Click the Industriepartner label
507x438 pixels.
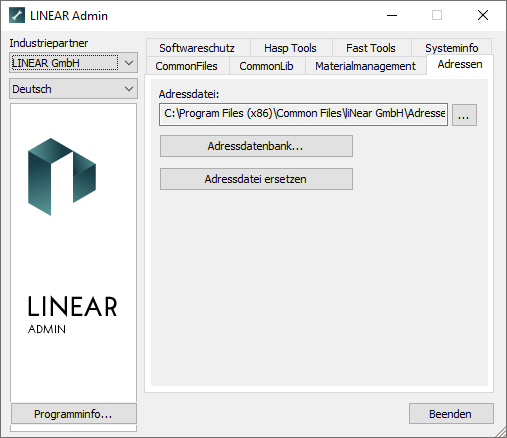coord(49,43)
